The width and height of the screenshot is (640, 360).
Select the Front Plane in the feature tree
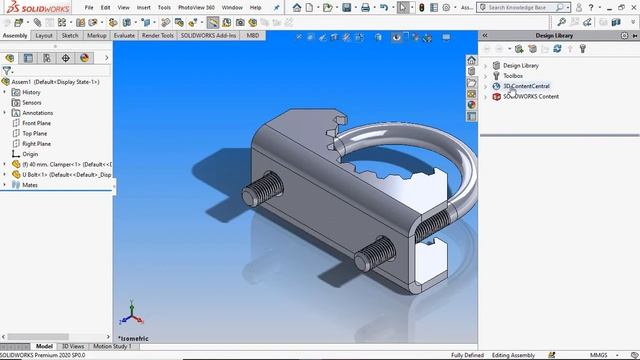(x=37, y=123)
